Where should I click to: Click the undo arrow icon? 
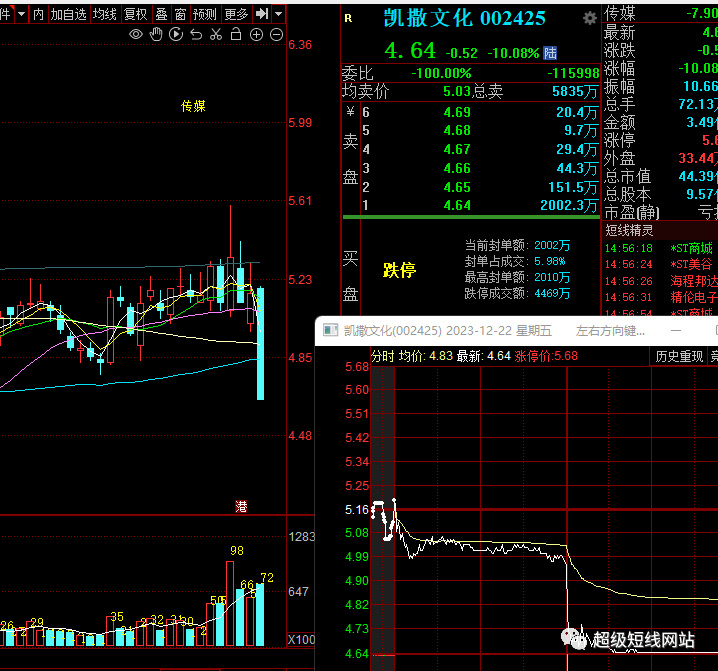click(x=196, y=34)
